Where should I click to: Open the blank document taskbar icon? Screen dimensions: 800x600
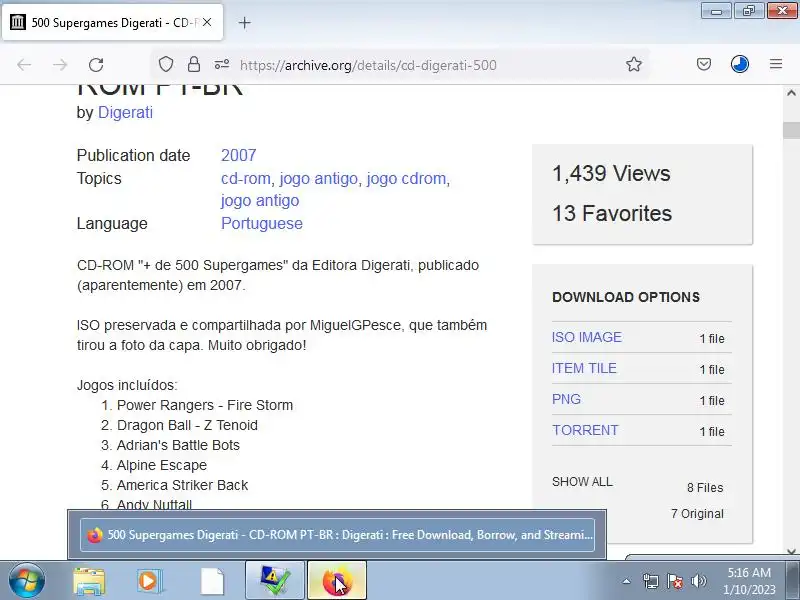click(x=212, y=581)
